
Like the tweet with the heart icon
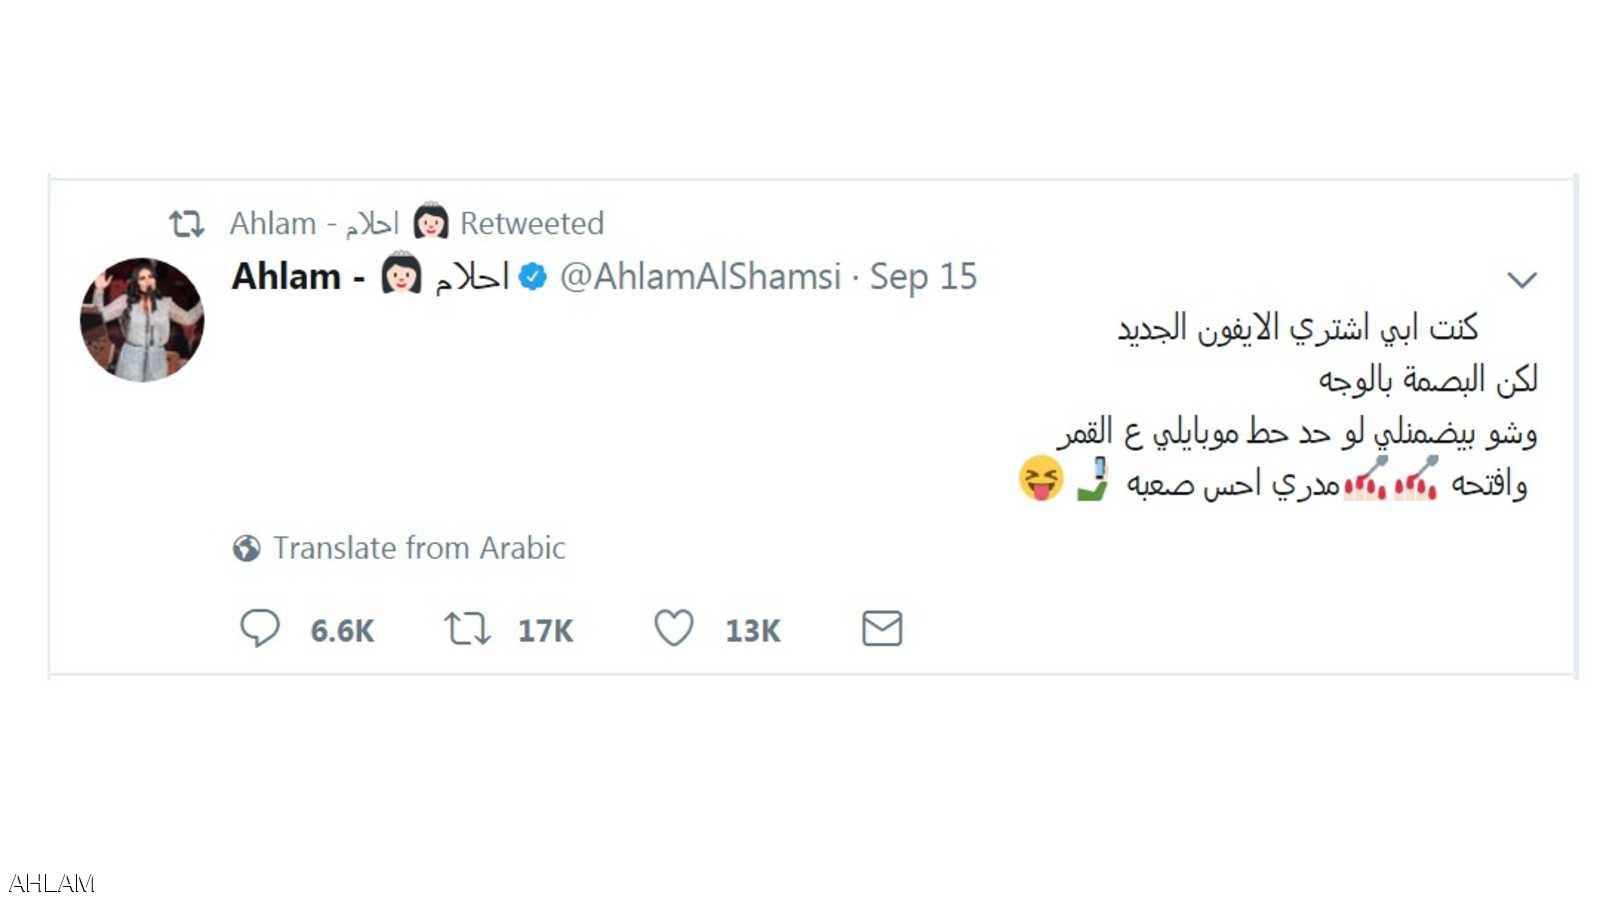pyautogui.click(x=674, y=629)
